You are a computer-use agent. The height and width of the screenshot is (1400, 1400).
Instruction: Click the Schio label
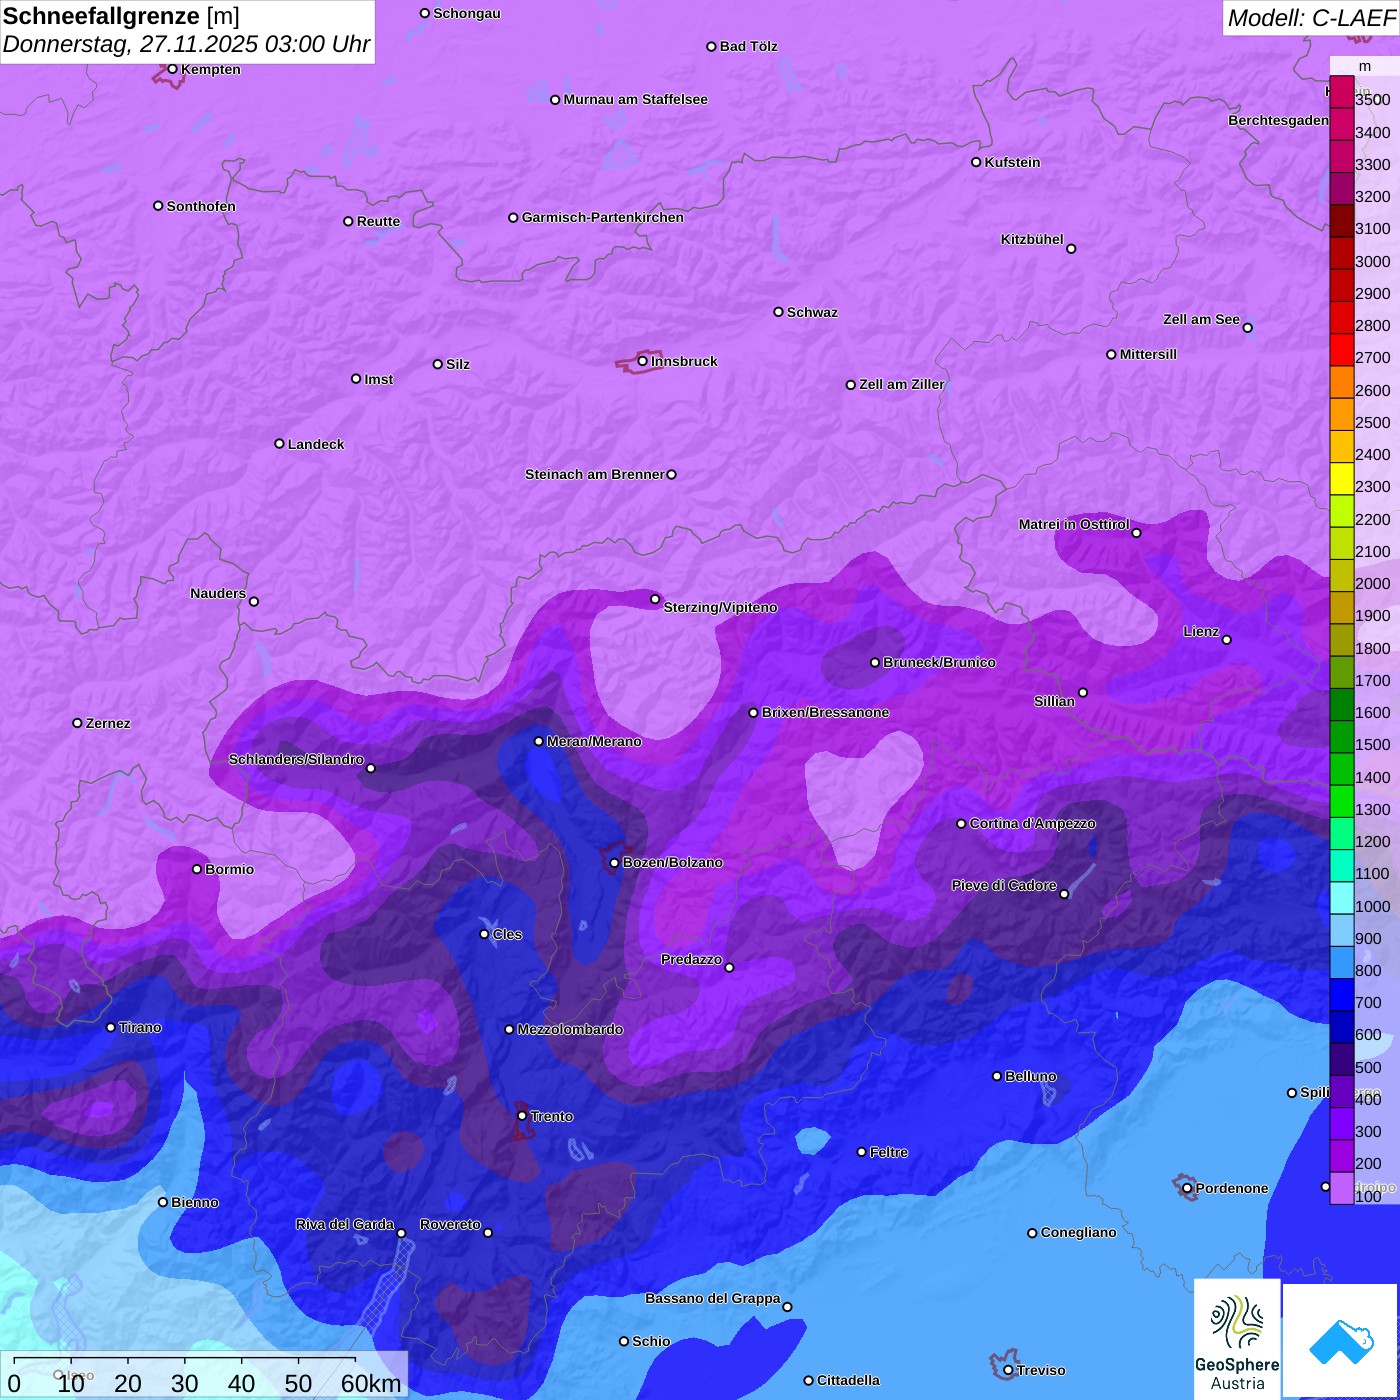[x=651, y=1341]
